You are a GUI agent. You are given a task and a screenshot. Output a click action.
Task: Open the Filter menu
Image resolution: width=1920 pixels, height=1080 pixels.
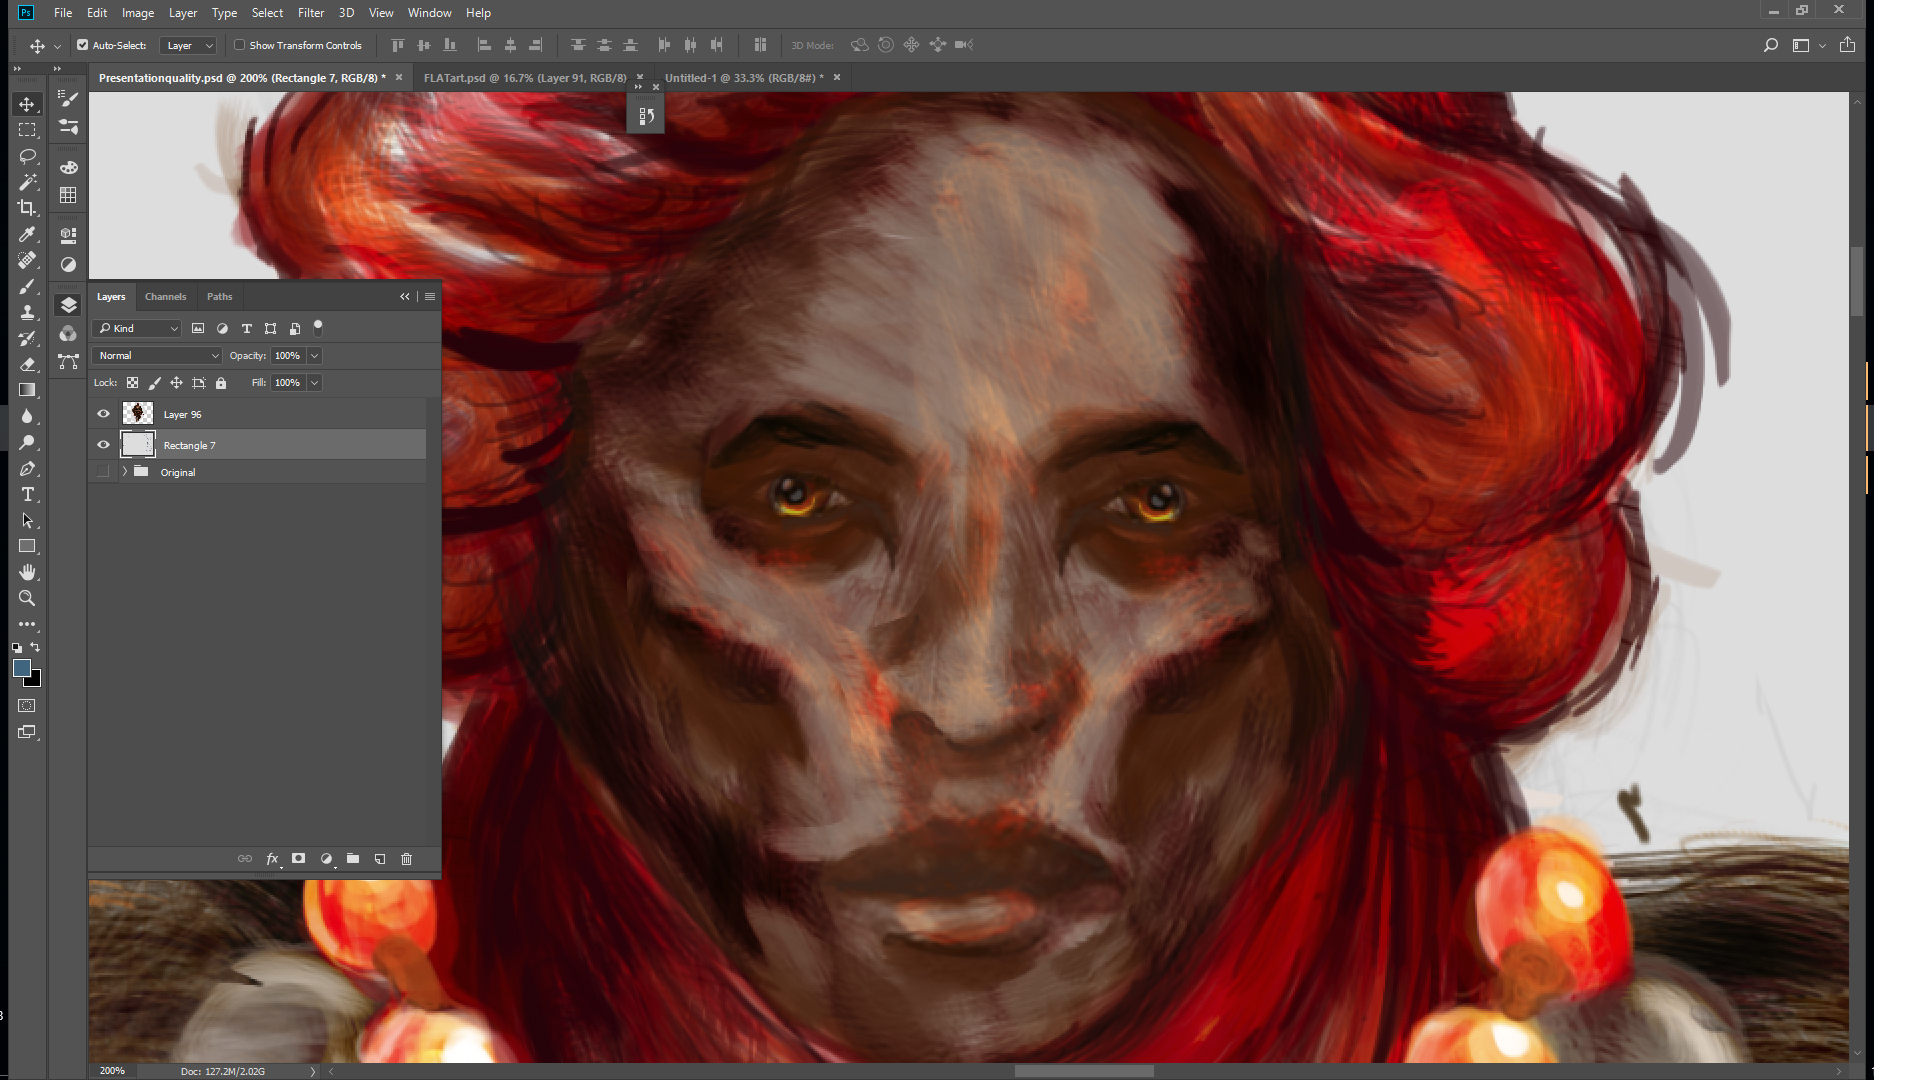click(x=310, y=13)
